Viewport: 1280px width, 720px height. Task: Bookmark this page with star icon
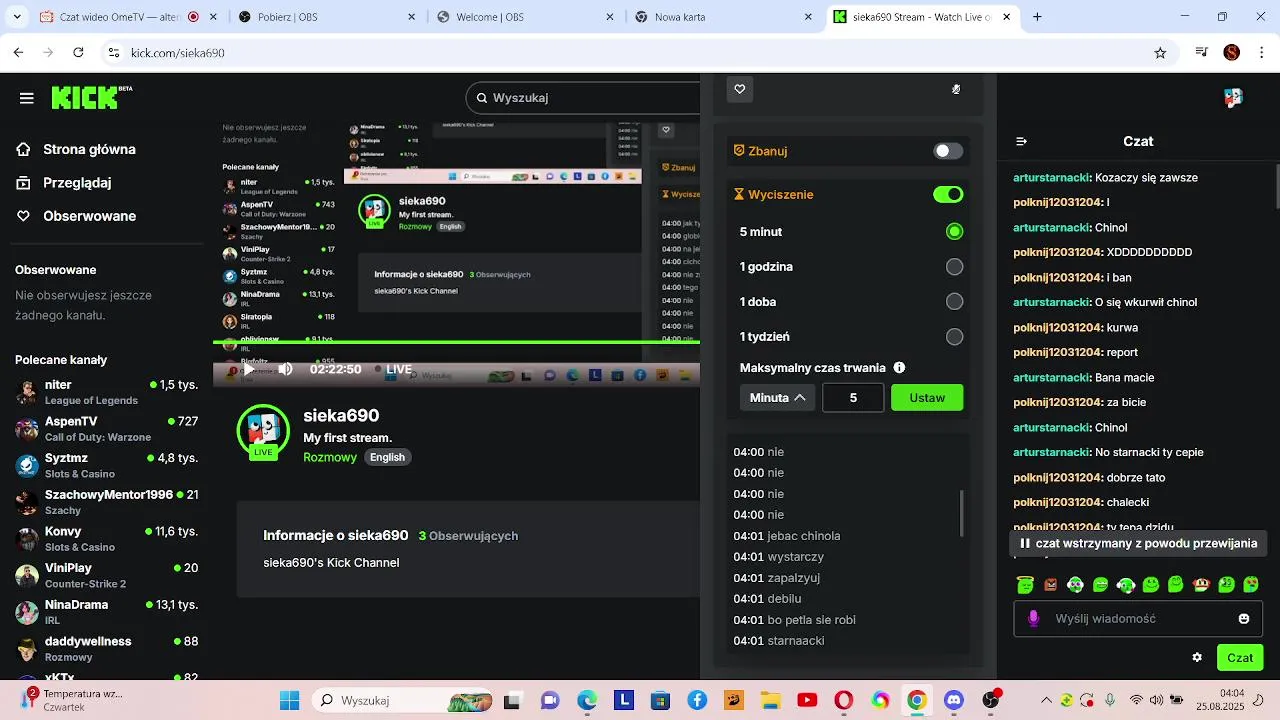pyautogui.click(x=1160, y=53)
